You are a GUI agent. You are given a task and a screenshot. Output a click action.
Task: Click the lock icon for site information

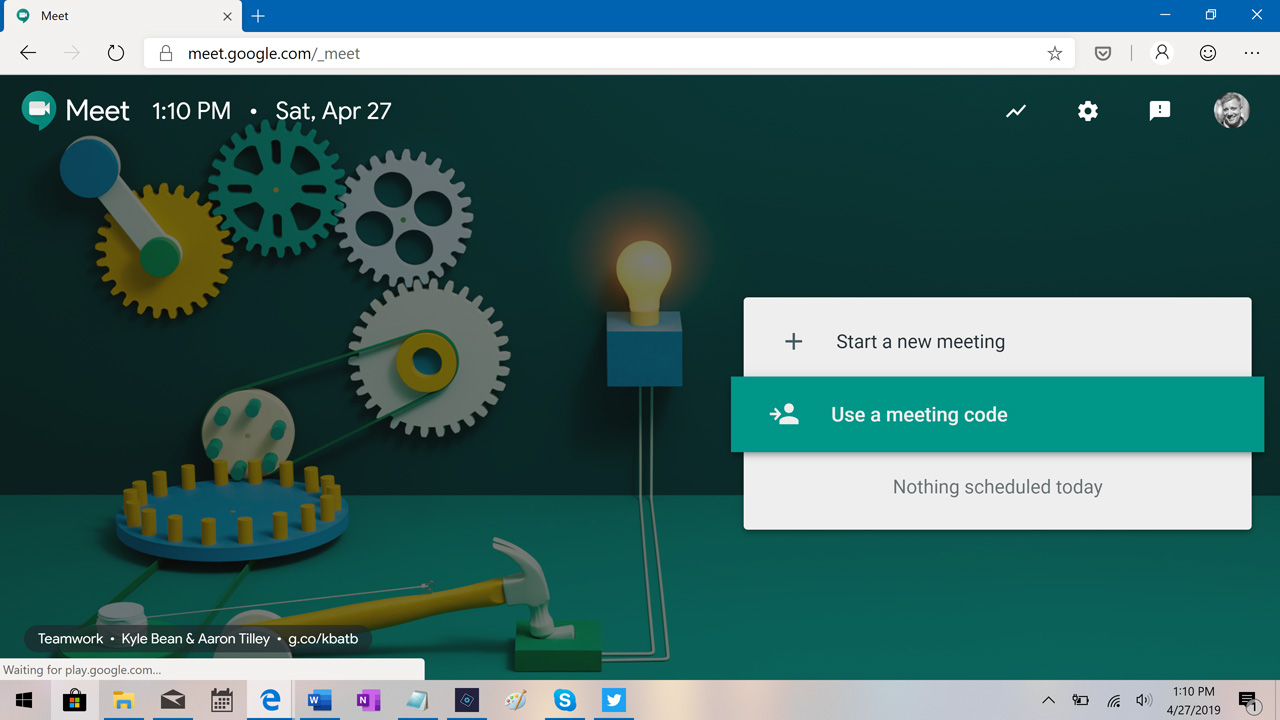166,54
